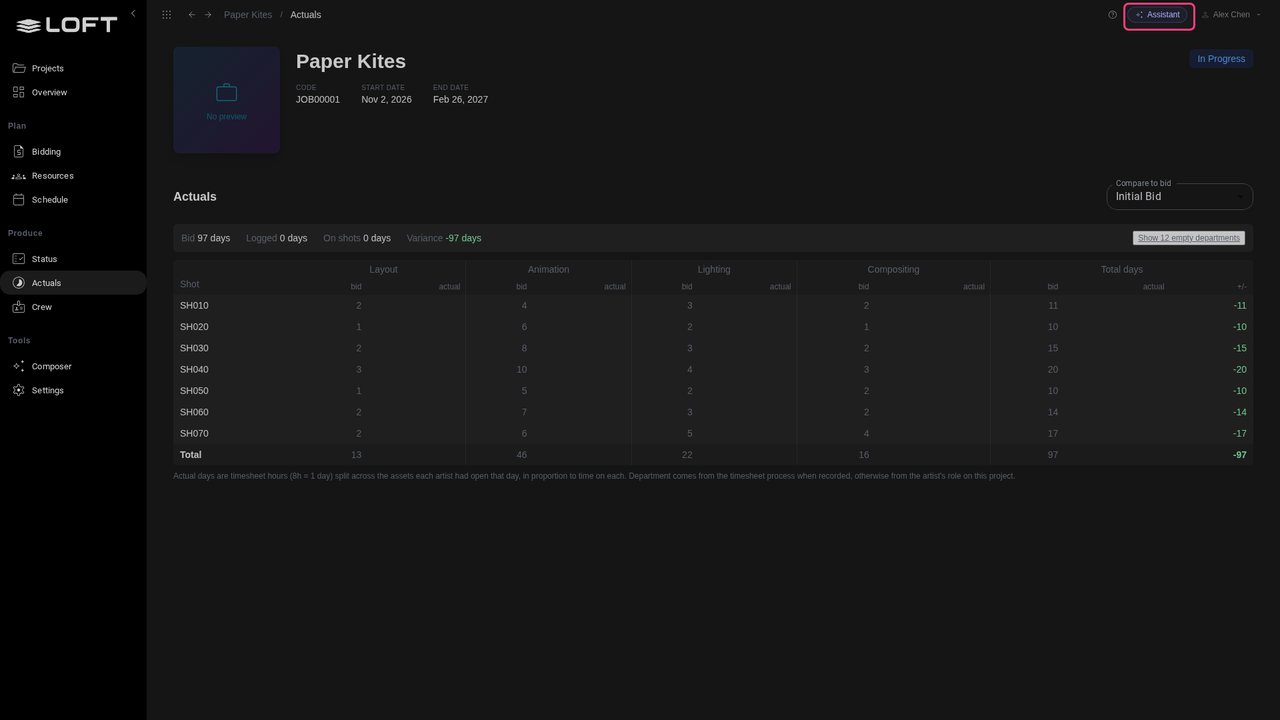Viewport: 1280px width, 720px height.
Task: Click the Composer sparkle icon
Action: [x=18, y=366]
